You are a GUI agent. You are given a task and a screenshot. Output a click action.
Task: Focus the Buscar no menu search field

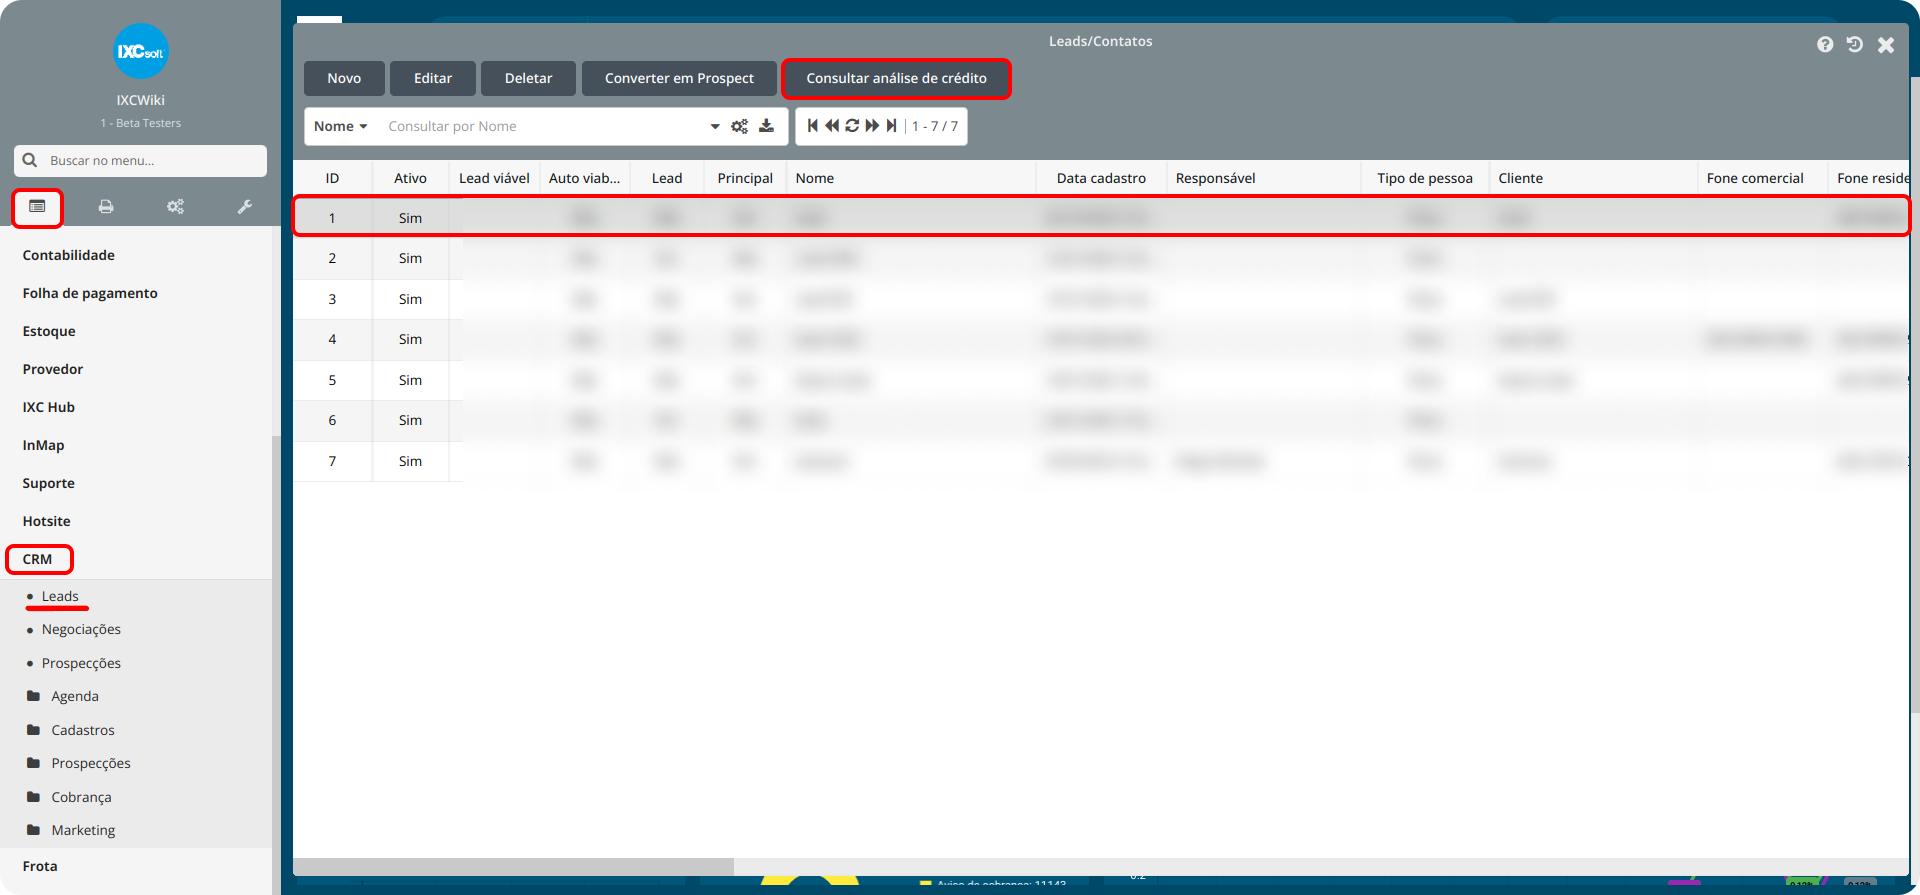tap(140, 160)
